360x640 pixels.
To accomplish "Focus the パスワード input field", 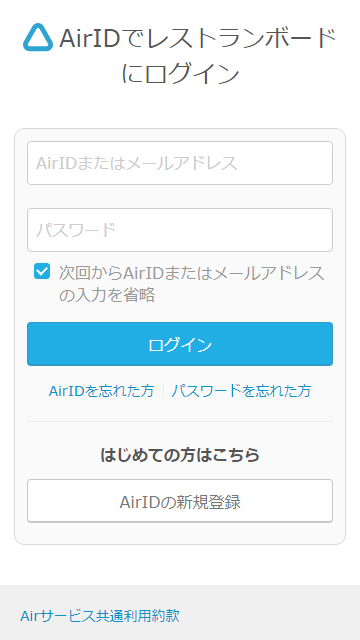I will pos(180,230).
